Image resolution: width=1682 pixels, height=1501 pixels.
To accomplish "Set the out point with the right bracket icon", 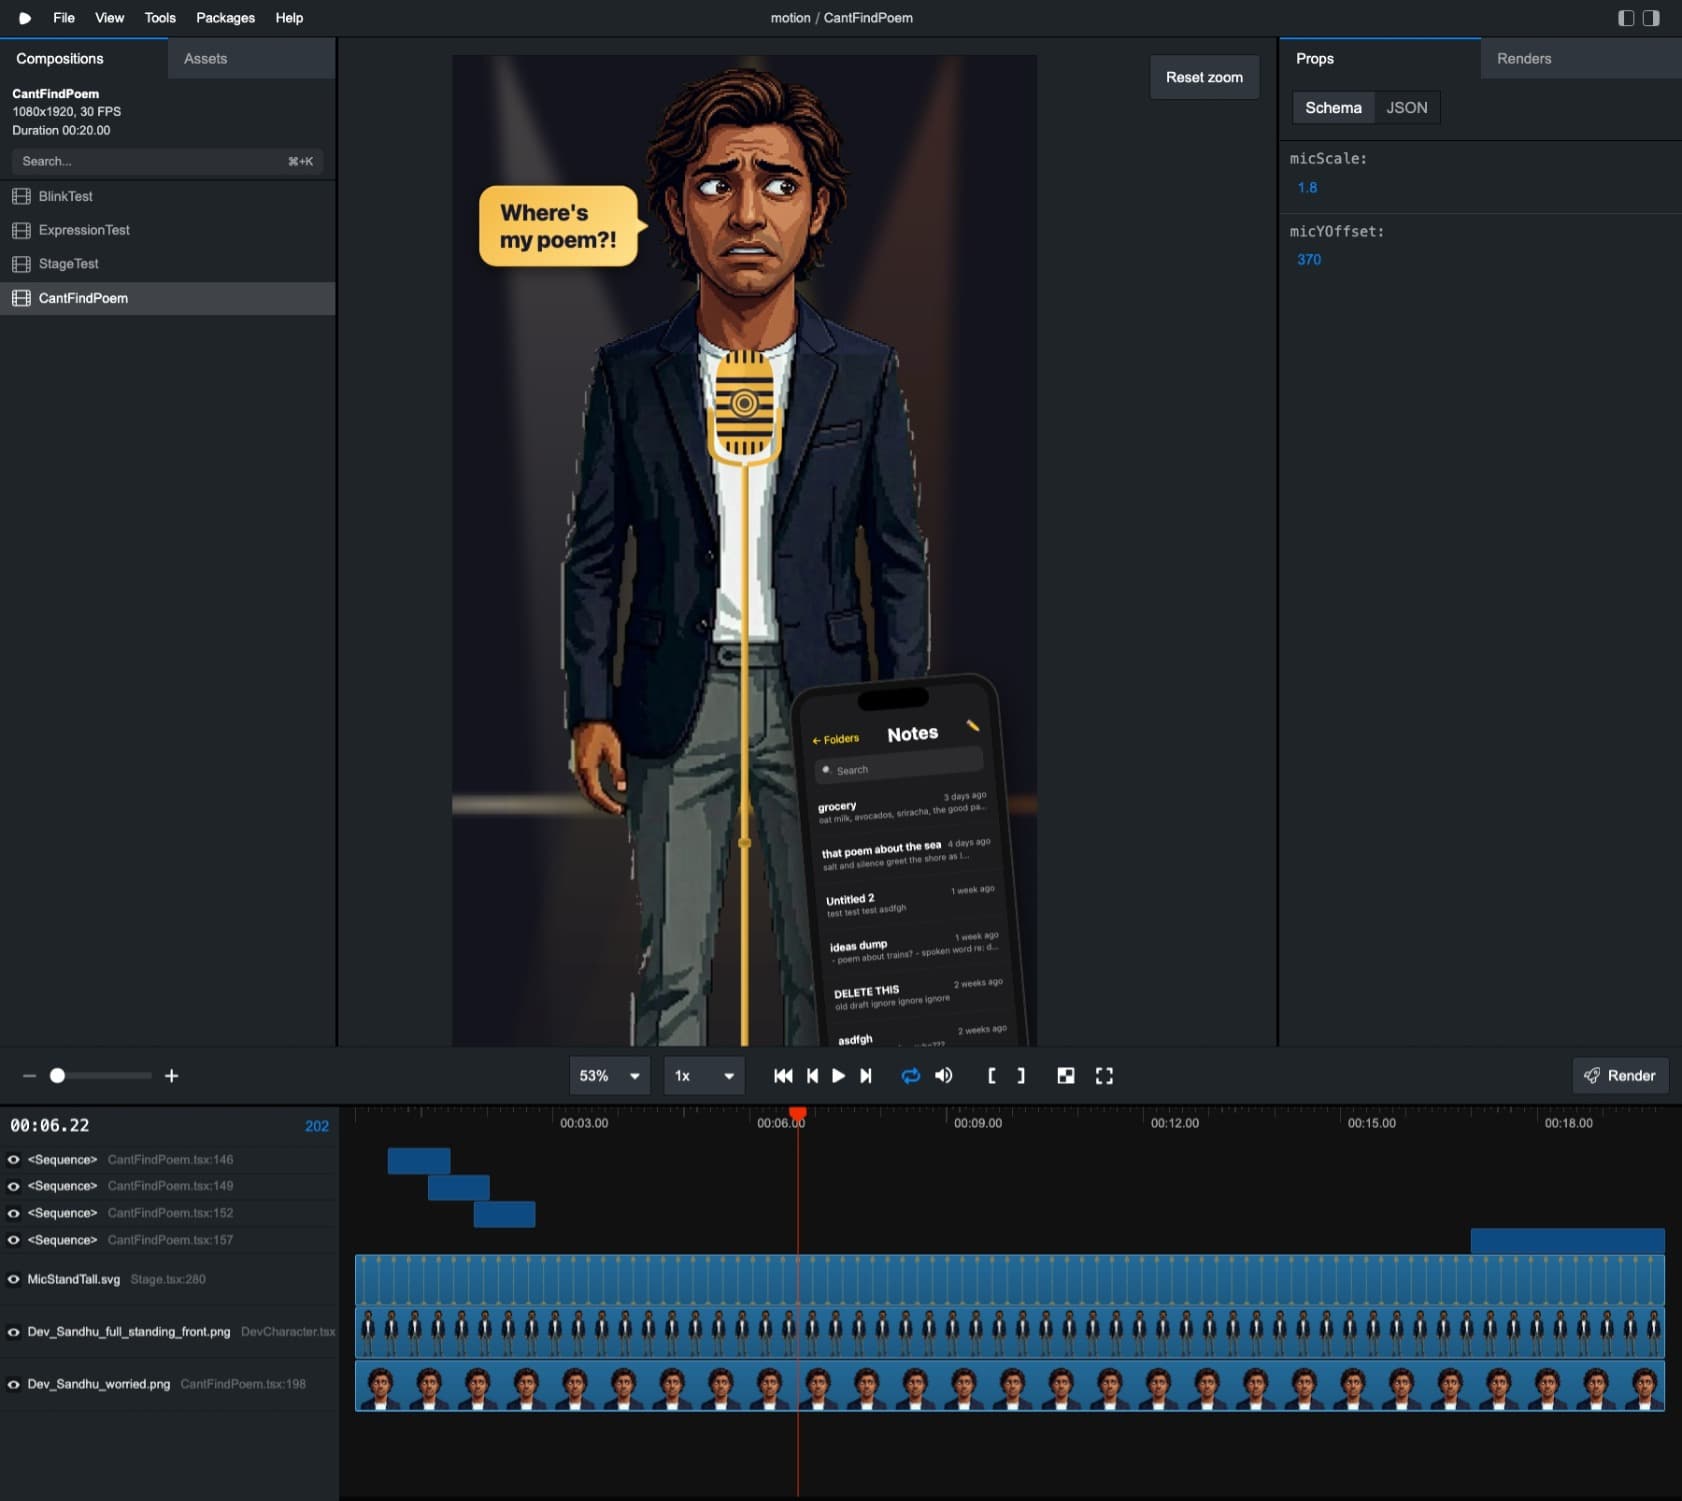I will pyautogui.click(x=1020, y=1076).
